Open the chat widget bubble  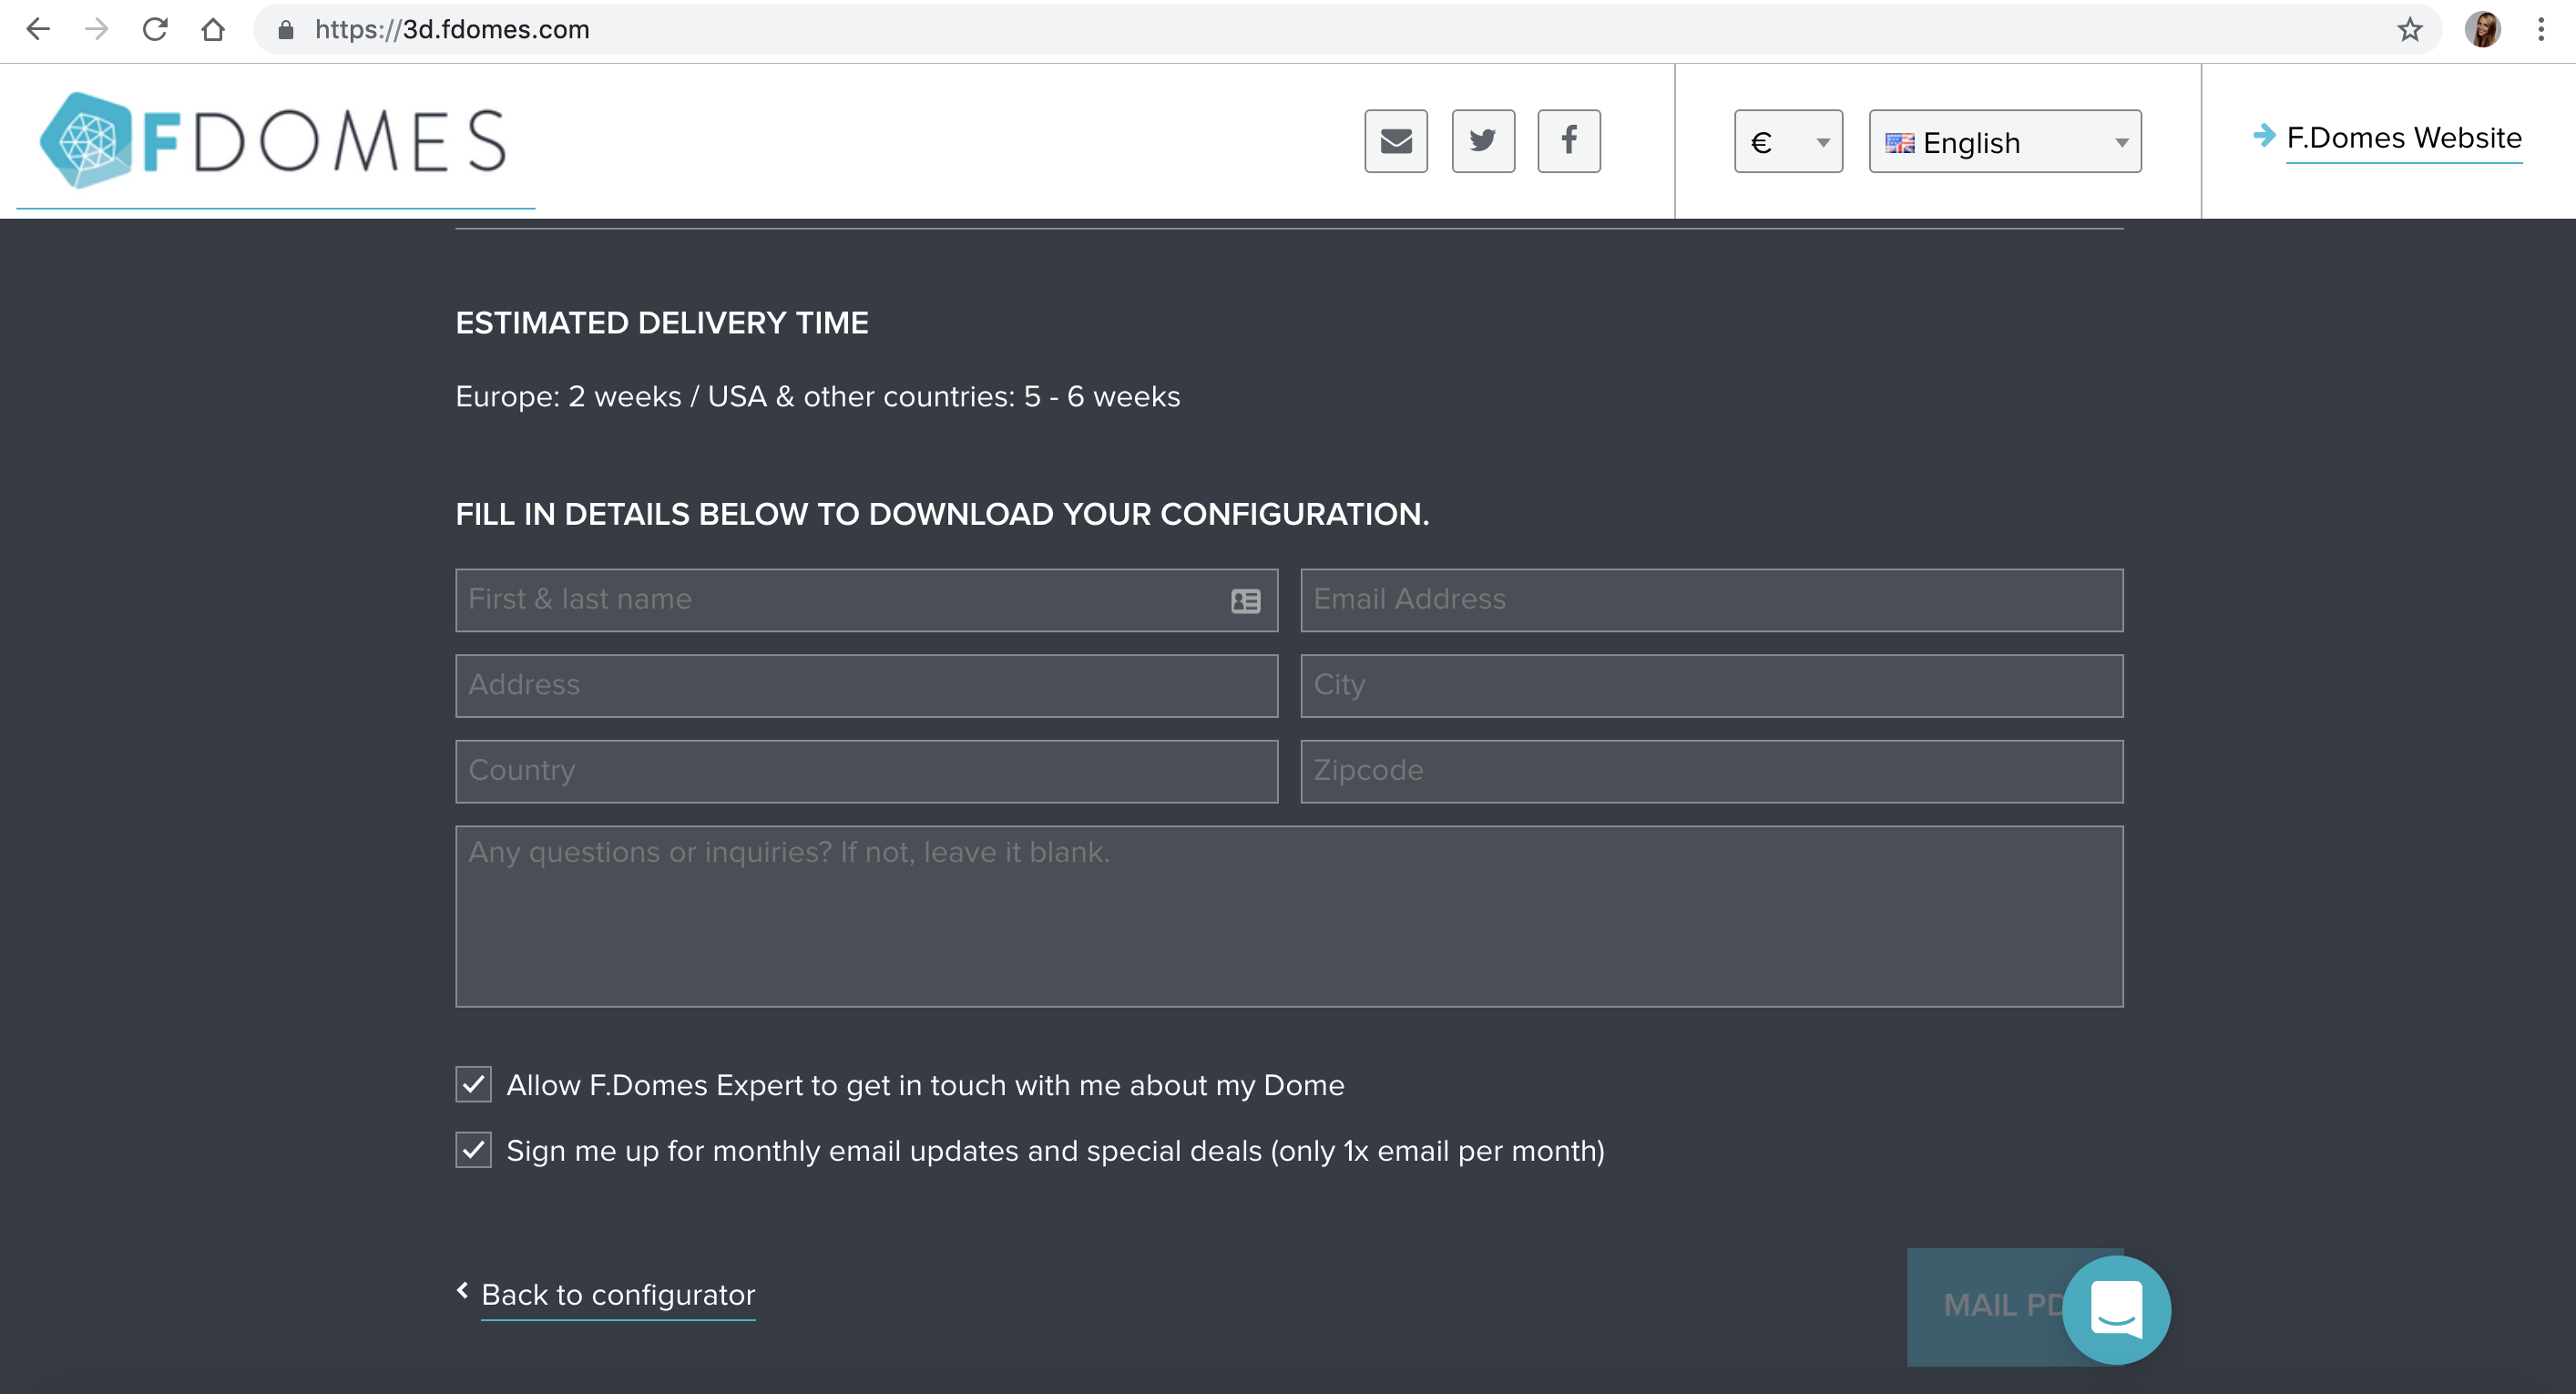(2116, 1309)
